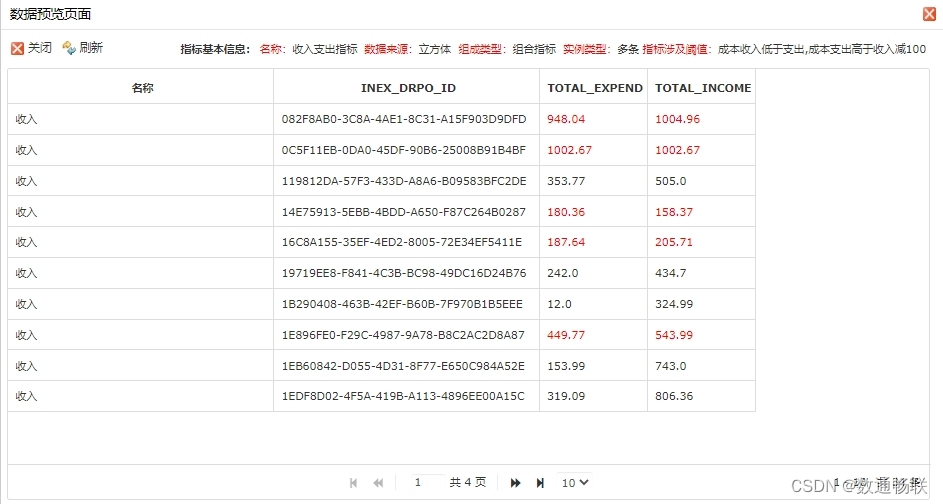Click 收入 in row with income 743.0
Image resolution: width=943 pixels, height=504 pixels.
[x=26, y=366]
